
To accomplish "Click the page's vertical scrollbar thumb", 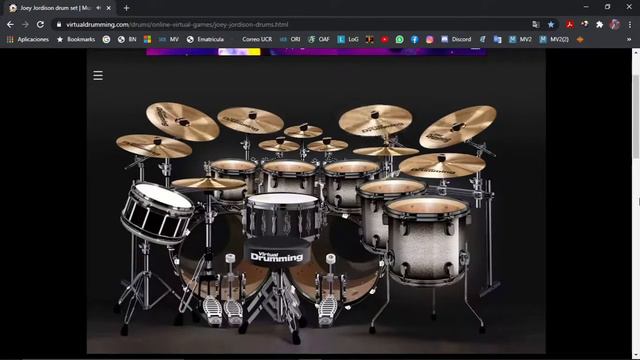I will point(636,116).
